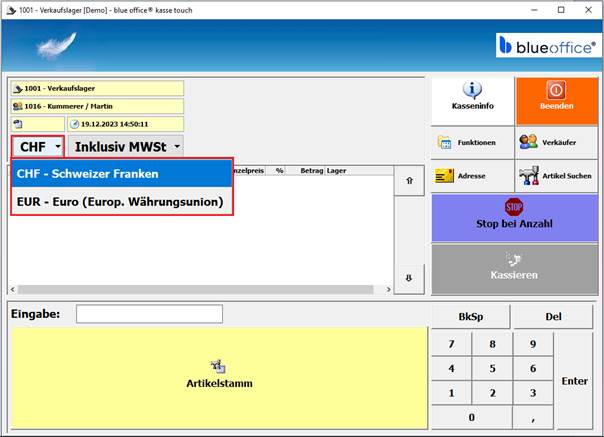The image size is (604, 437).
Task: Click the orange Beenden power icon
Action: (x=556, y=90)
